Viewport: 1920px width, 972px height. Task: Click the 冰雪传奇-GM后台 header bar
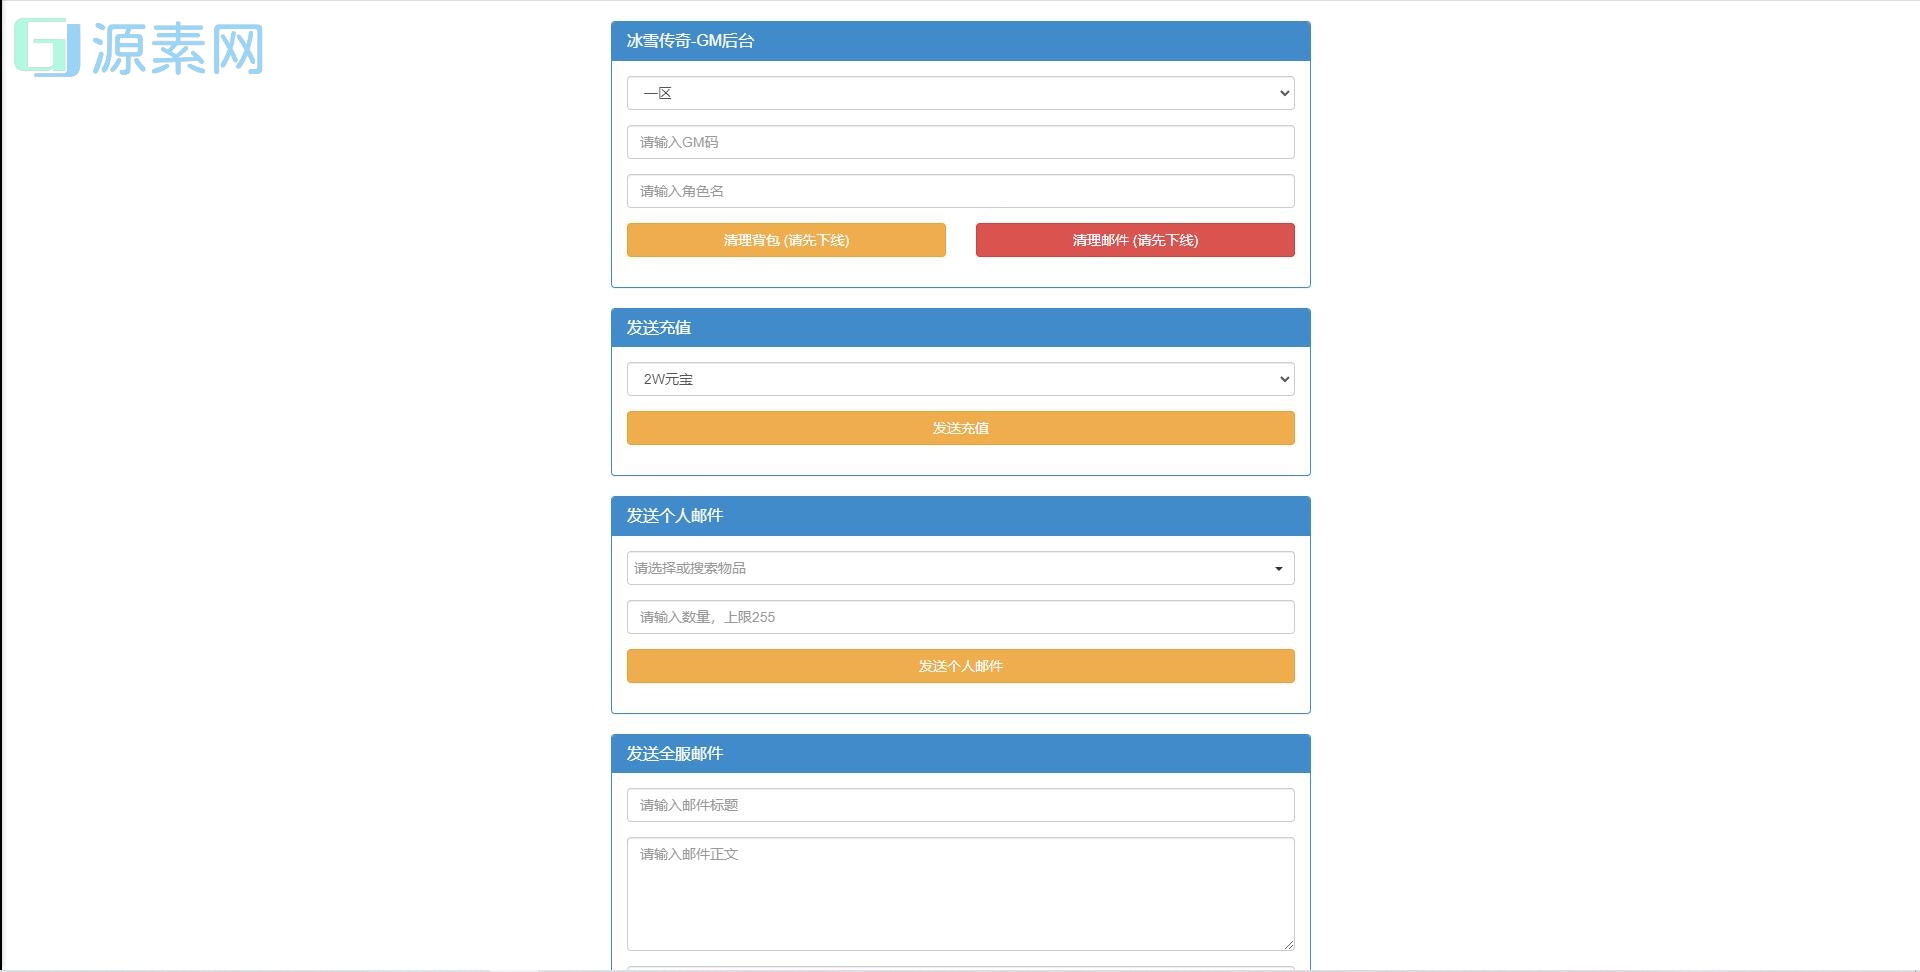click(x=960, y=41)
